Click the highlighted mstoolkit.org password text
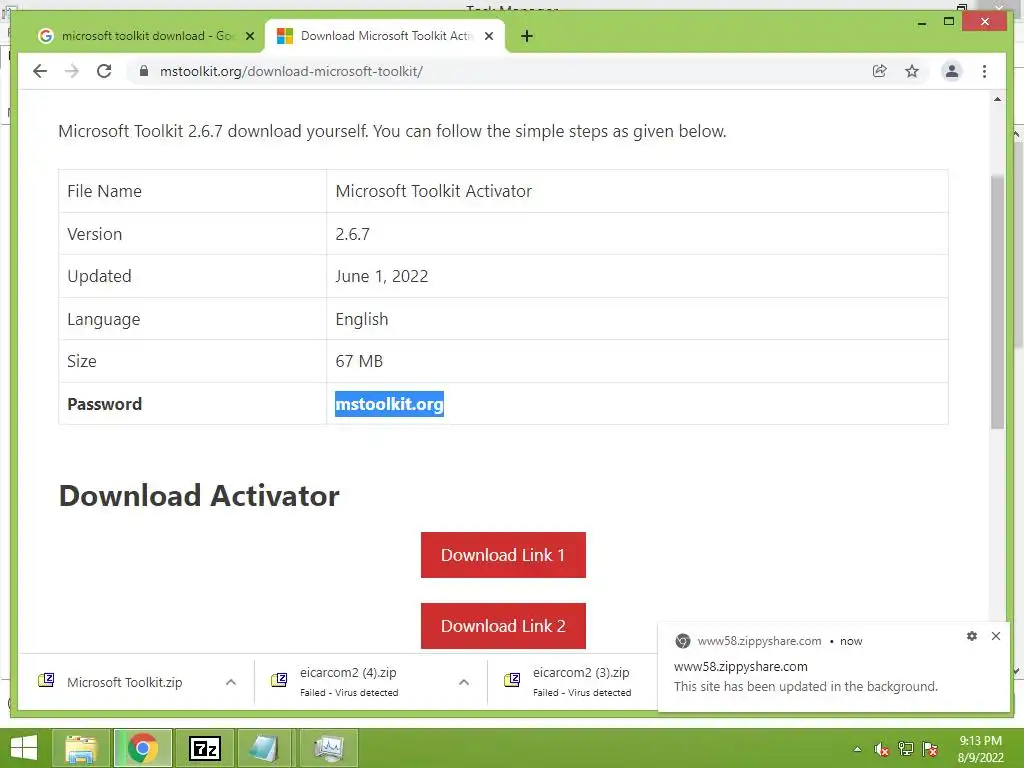Viewport: 1024px width, 768px height. tap(389, 404)
